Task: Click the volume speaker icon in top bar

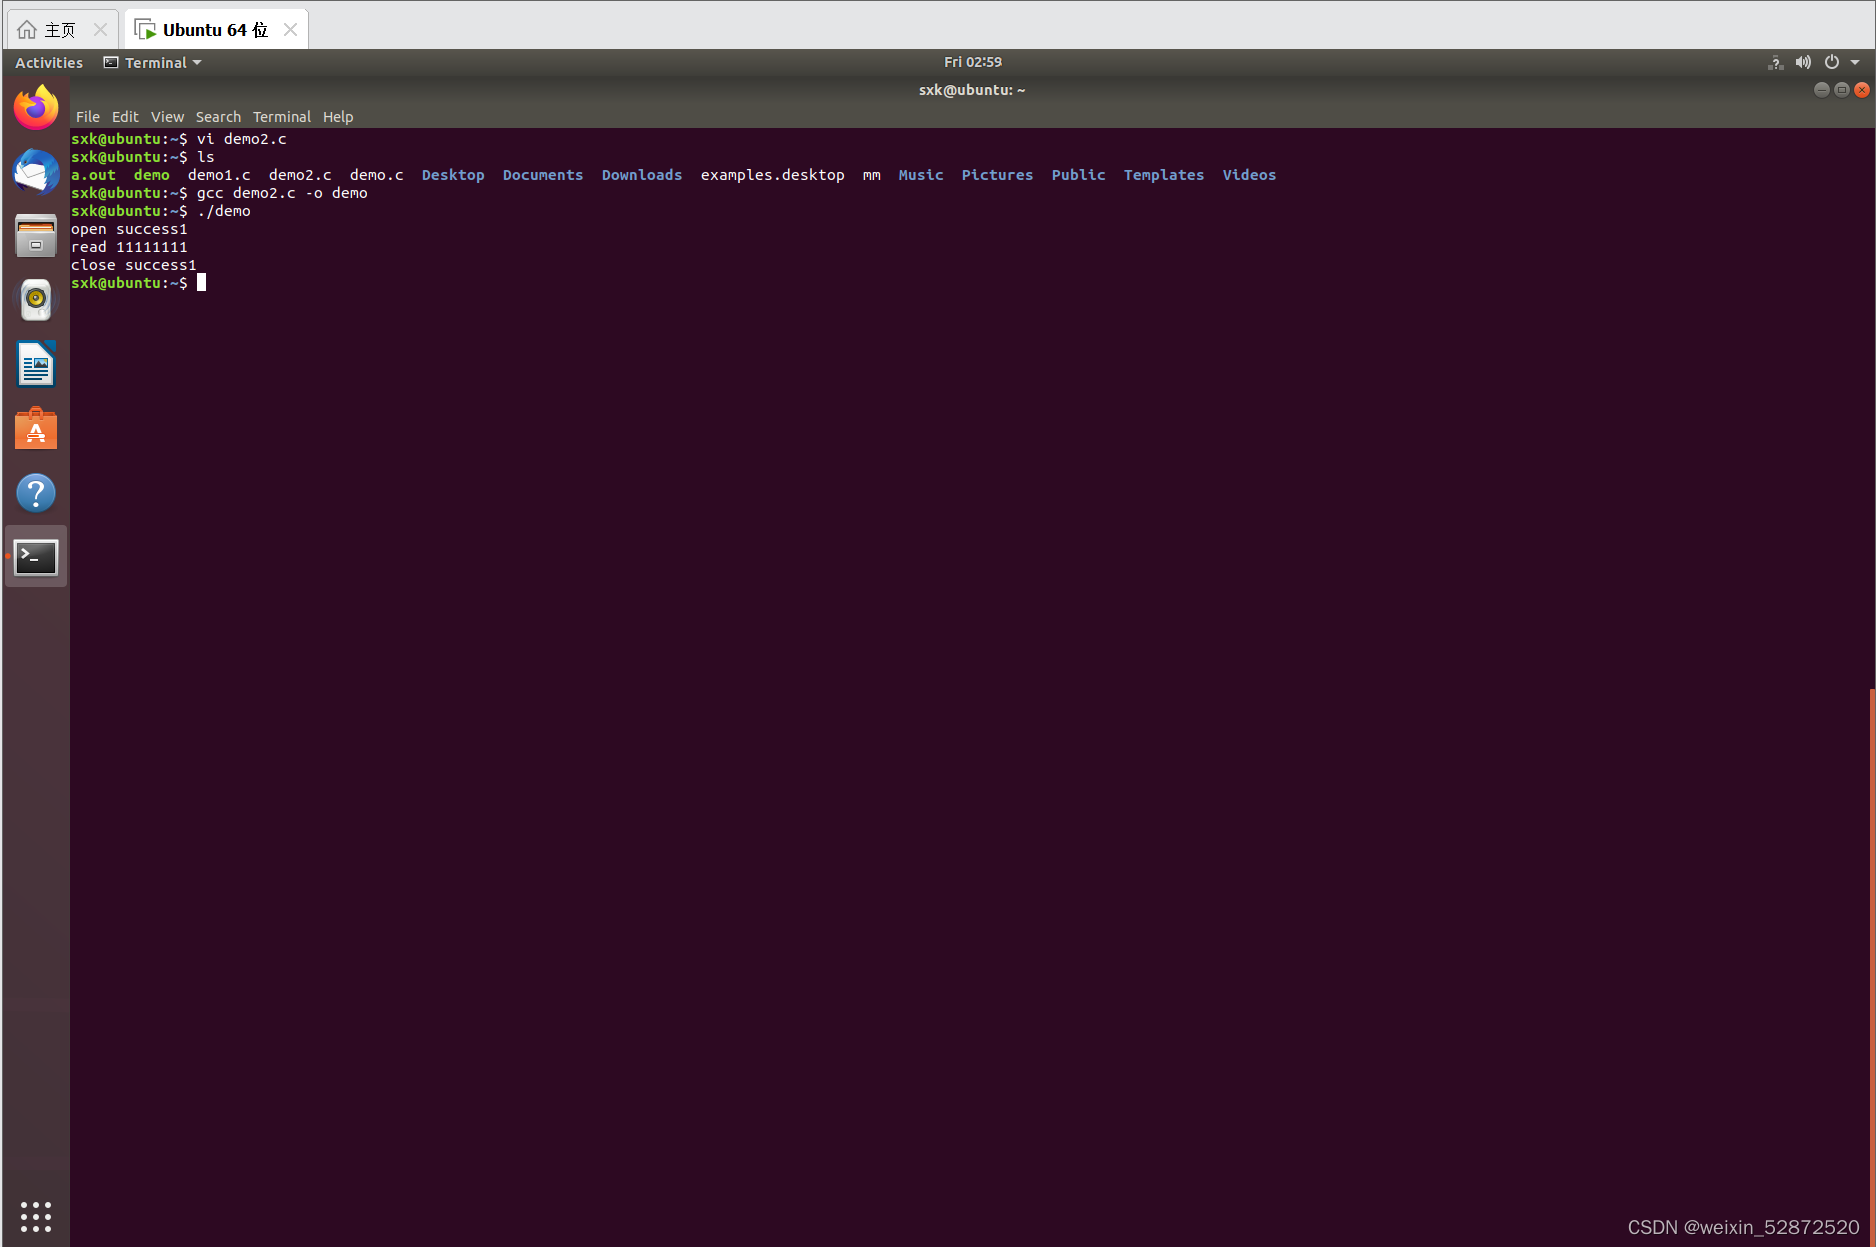Action: (1803, 62)
